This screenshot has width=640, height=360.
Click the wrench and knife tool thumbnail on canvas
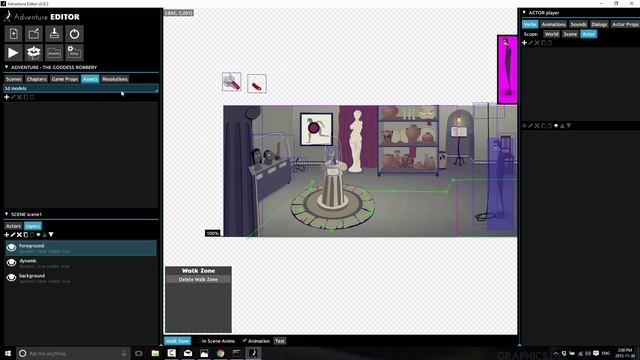click(x=231, y=82)
